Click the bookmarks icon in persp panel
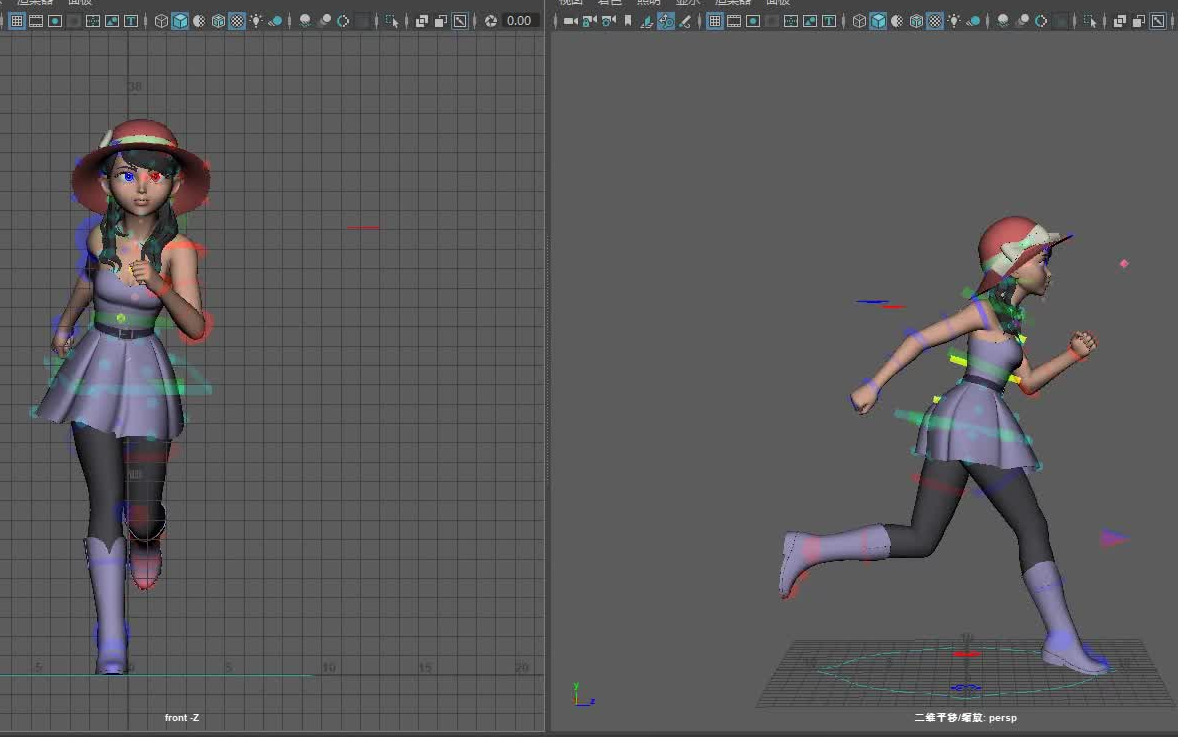This screenshot has width=1178, height=737. coord(628,21)
